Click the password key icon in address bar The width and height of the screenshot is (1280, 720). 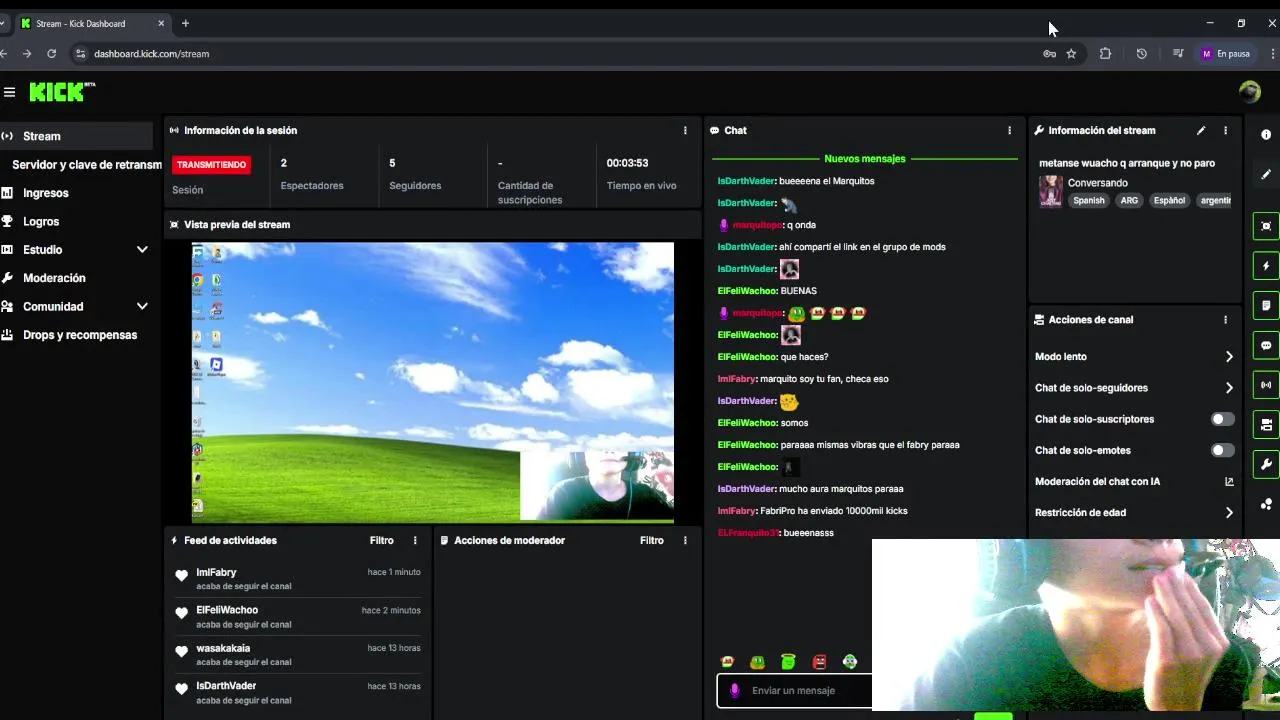(x=1049, y=54)
